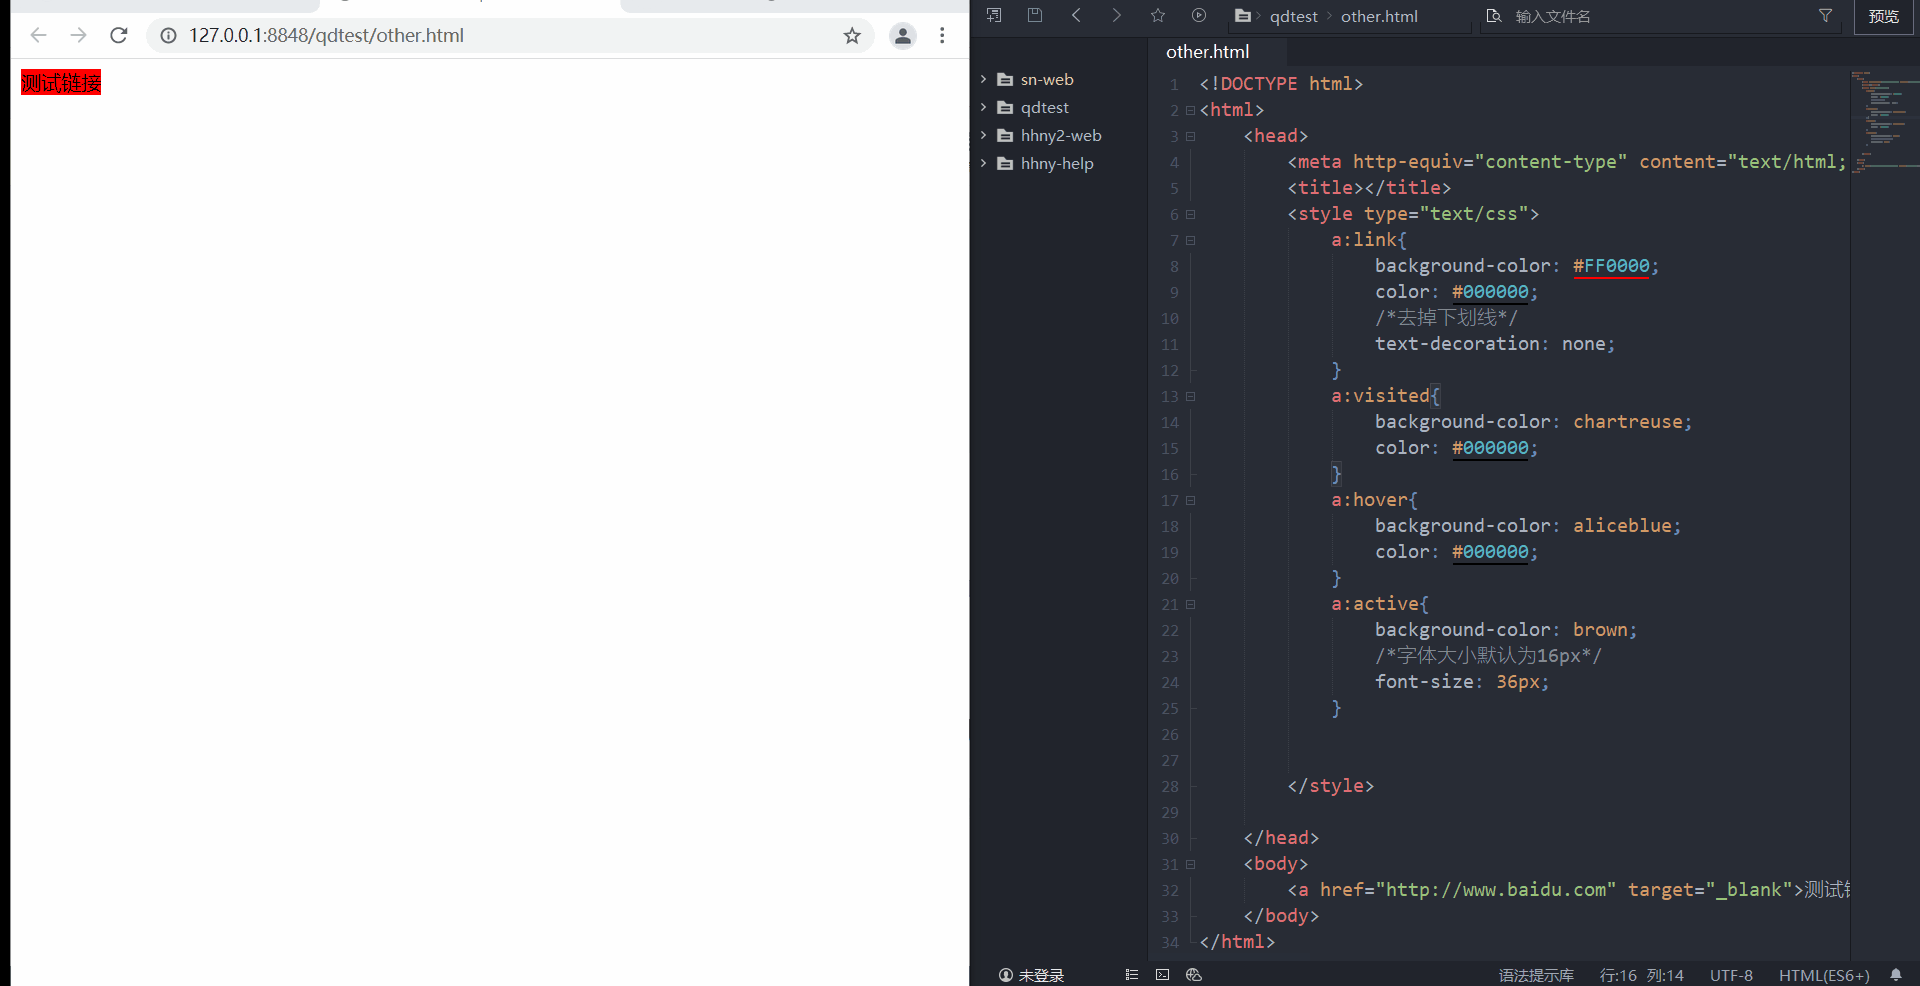Open notifications bell in status bar

click(1896, 975)
